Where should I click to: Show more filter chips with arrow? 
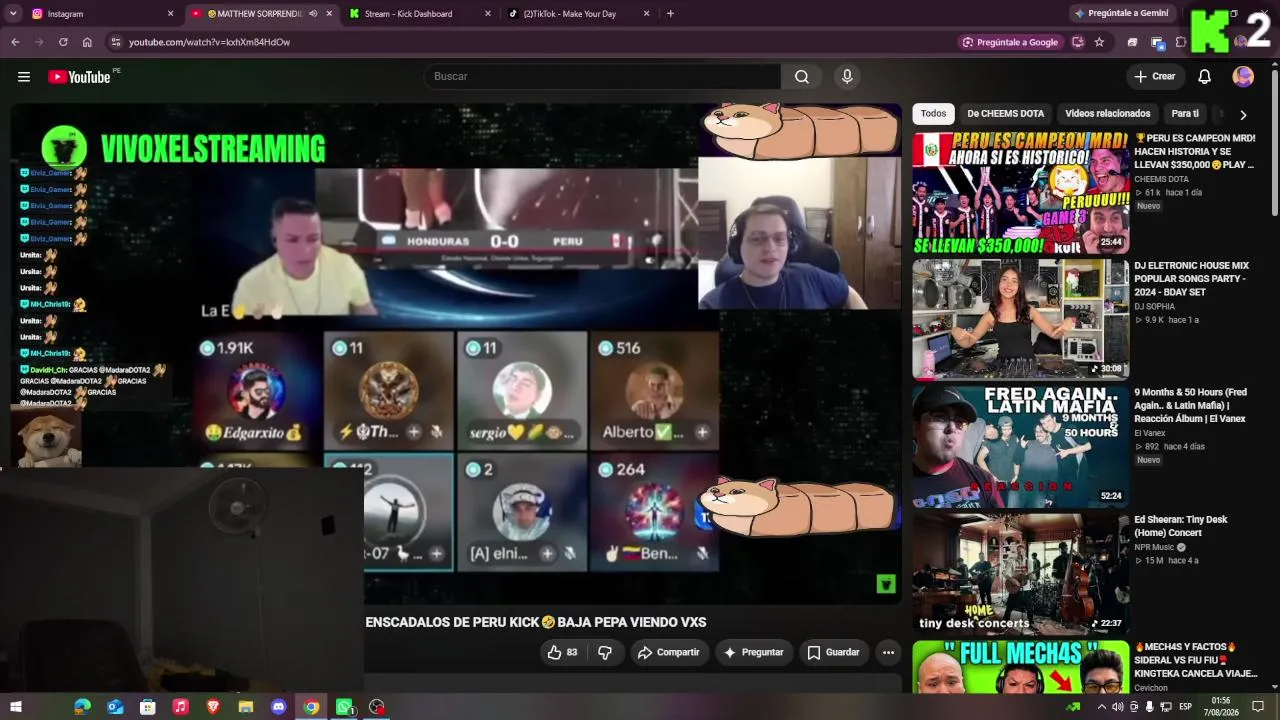coord(1243,114)
